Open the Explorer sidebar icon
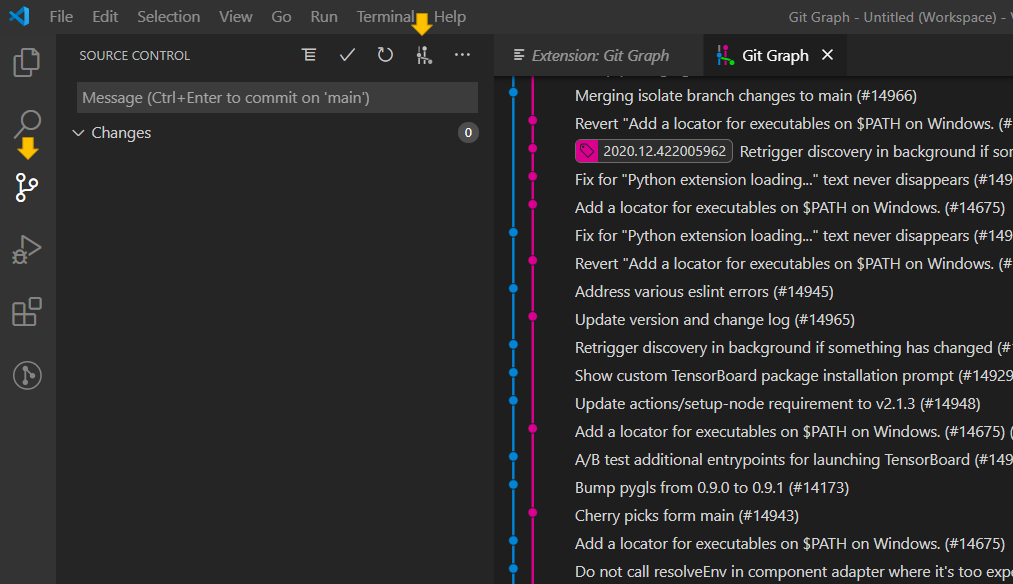1013x584 pixels. [x=26, y=62]
